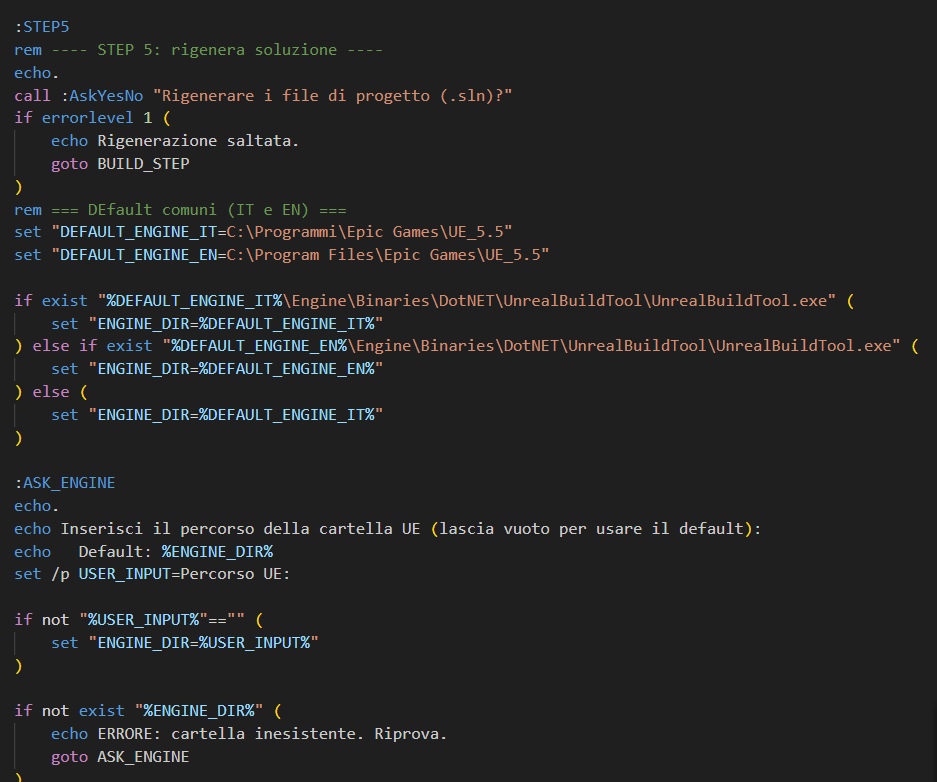Click the BUILD_STEP goto target
The height and width of the screenshot is (782, 937).
click(x=143, y=163)
